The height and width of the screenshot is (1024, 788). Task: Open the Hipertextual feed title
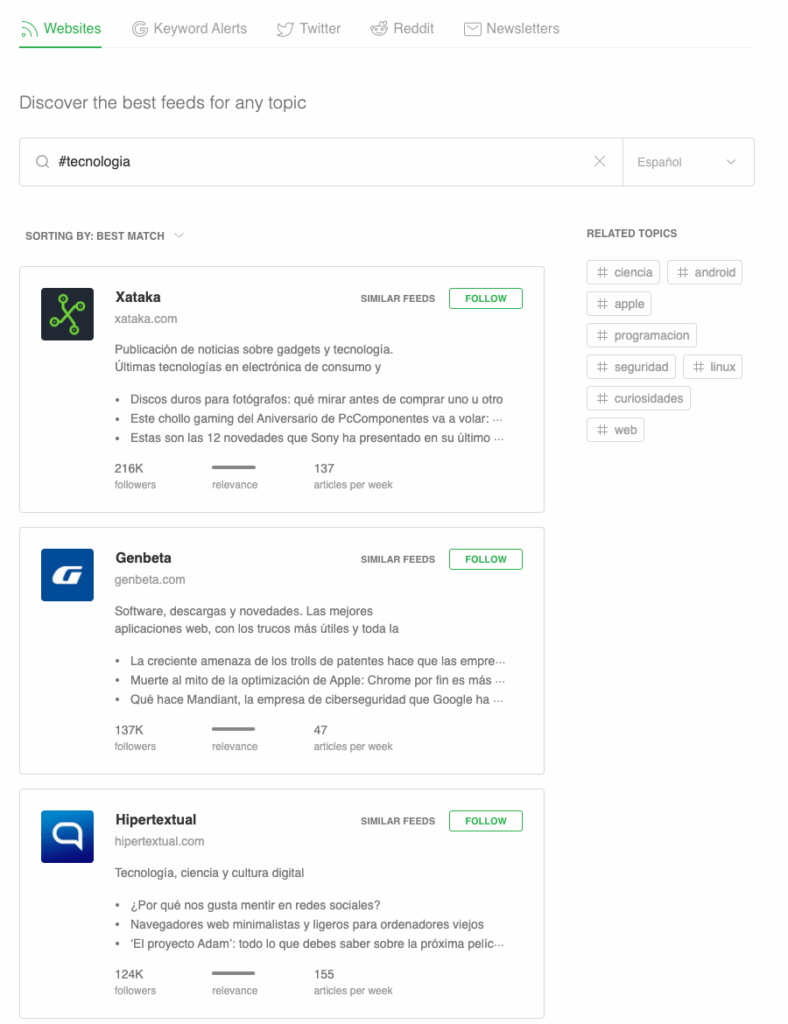coord(155,820)
